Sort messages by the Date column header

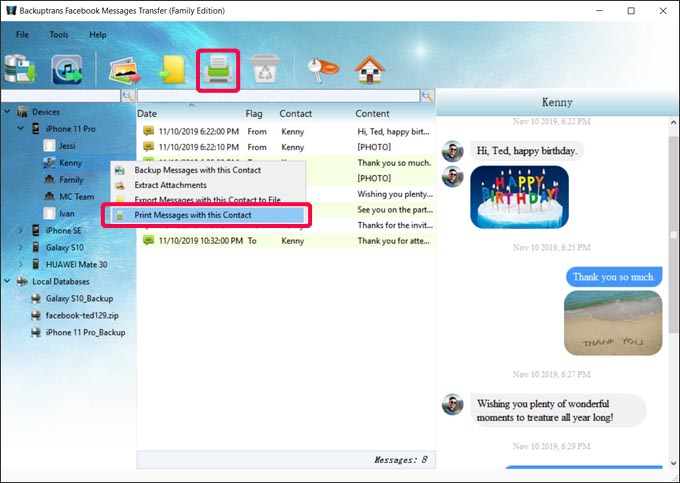tap(147, 114)
